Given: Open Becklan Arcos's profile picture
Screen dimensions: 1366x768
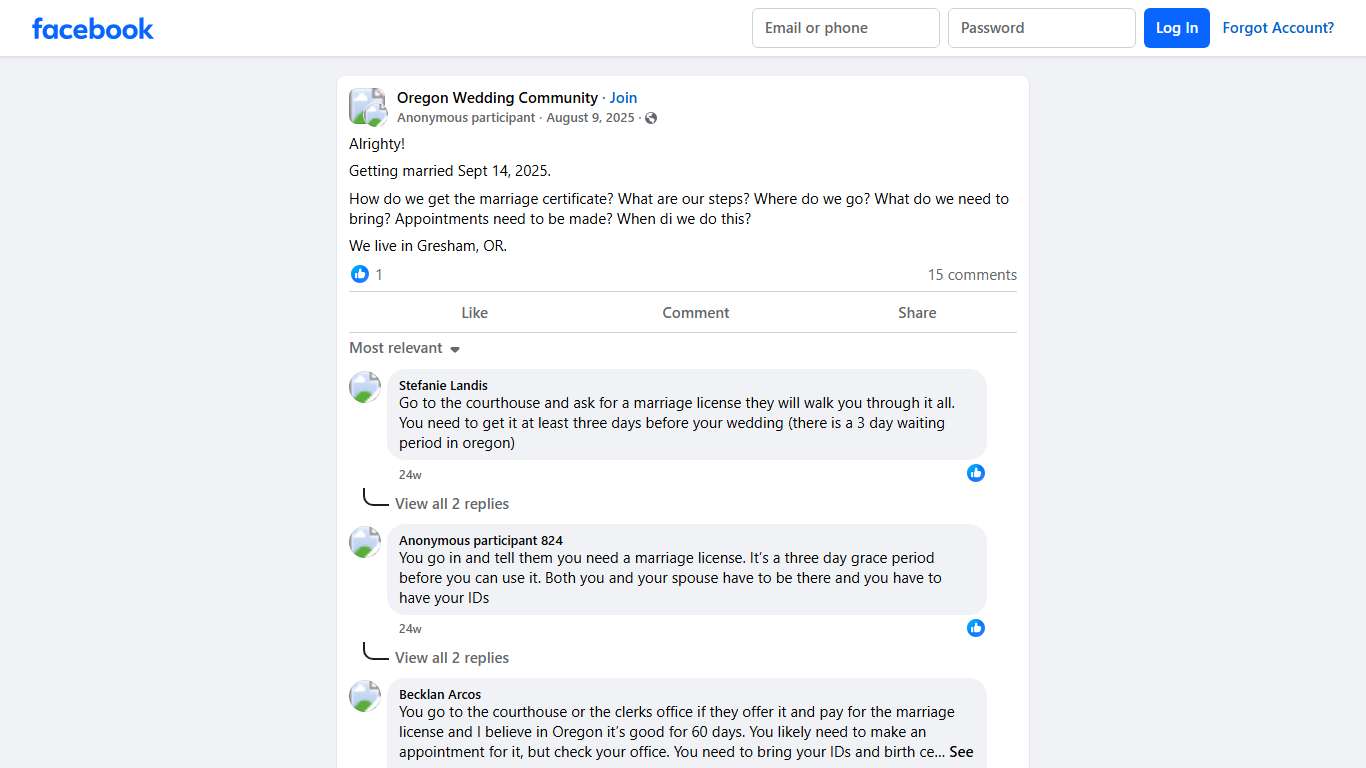Looking at the screenshot, I should pyautogui.click(x=365, y=696).
